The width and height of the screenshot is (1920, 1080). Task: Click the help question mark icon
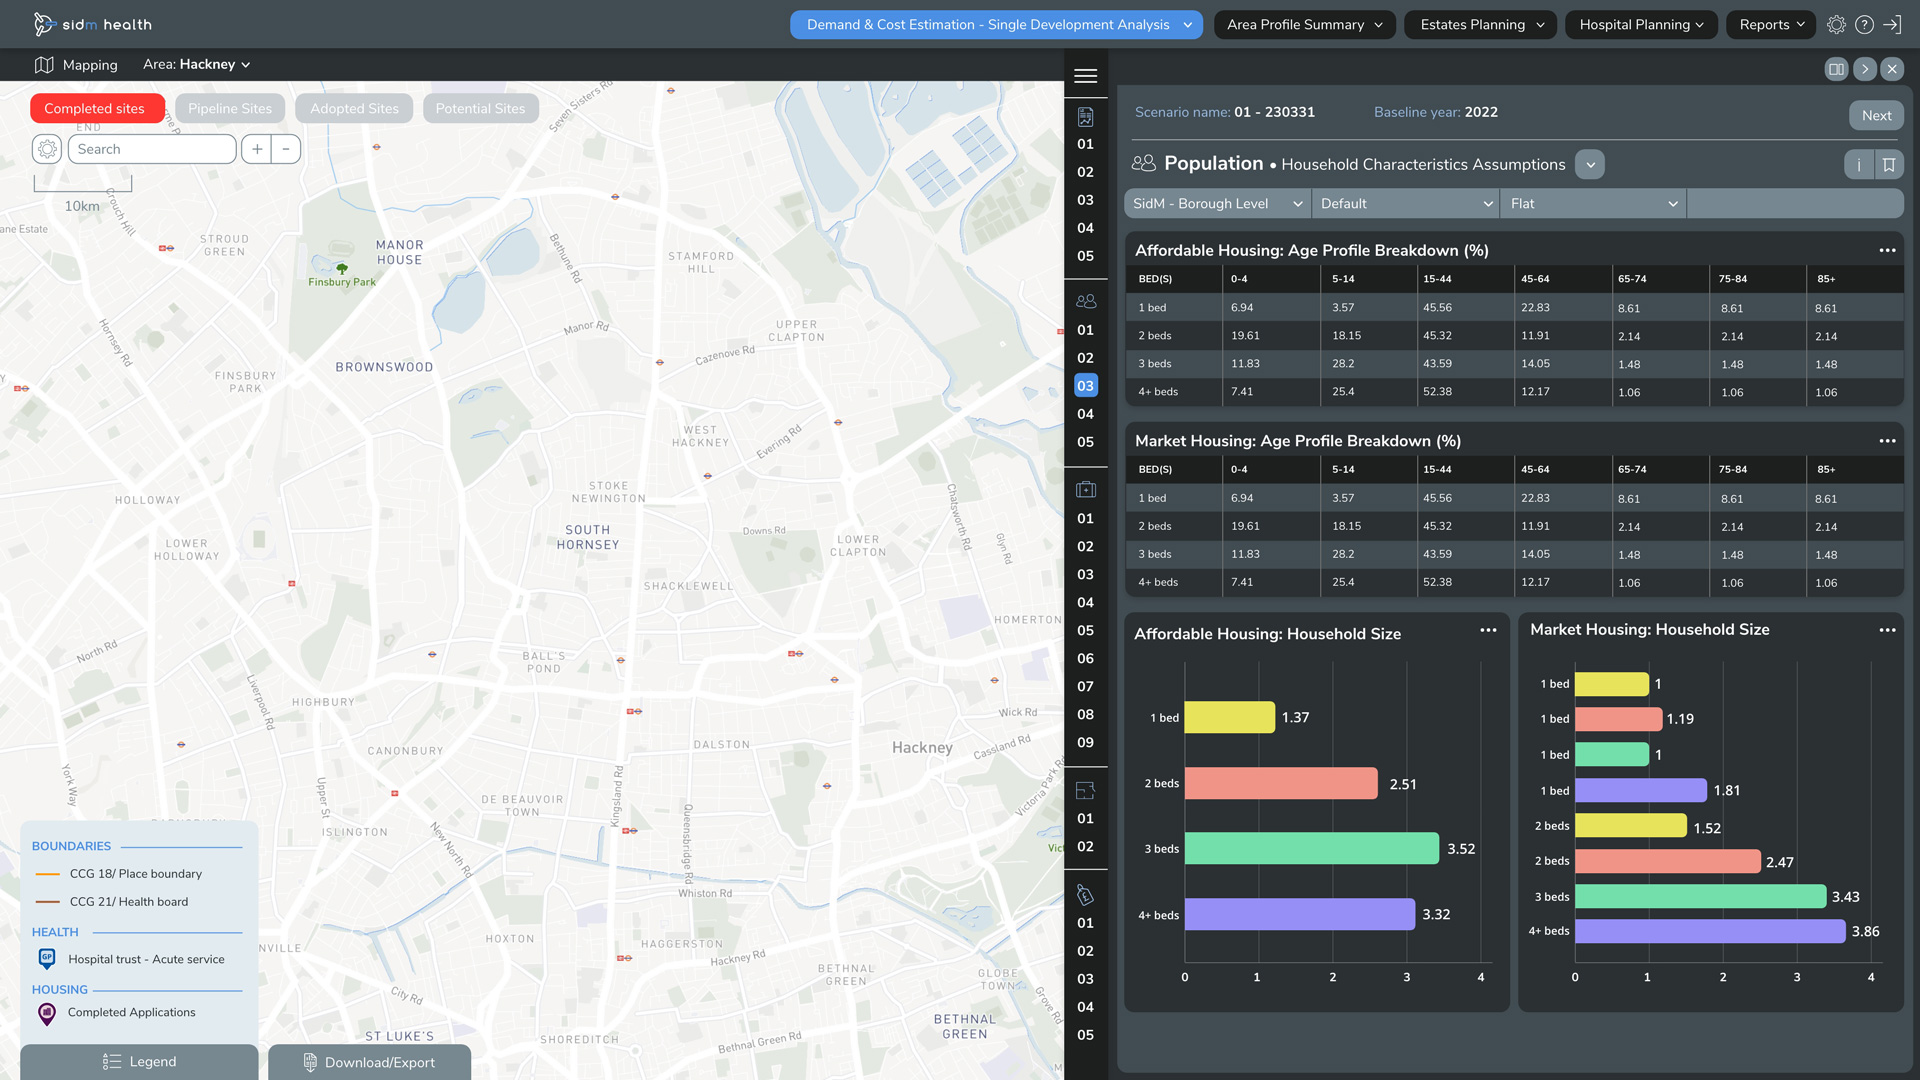click(x=1864, y=25)
